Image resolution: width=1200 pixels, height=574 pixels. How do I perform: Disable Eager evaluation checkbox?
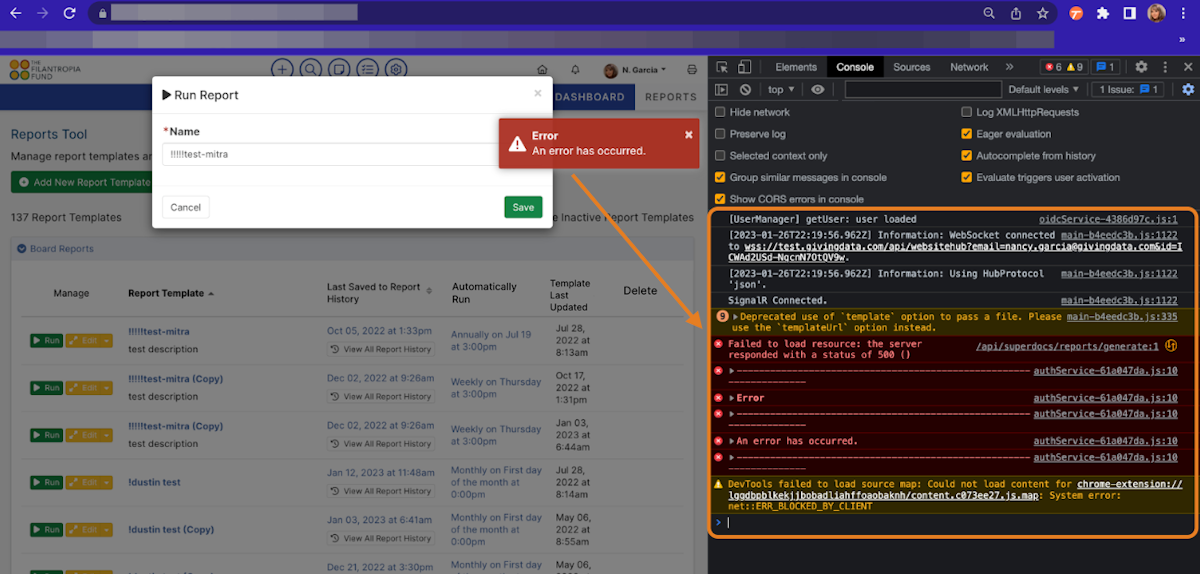[x=966, y=134]
